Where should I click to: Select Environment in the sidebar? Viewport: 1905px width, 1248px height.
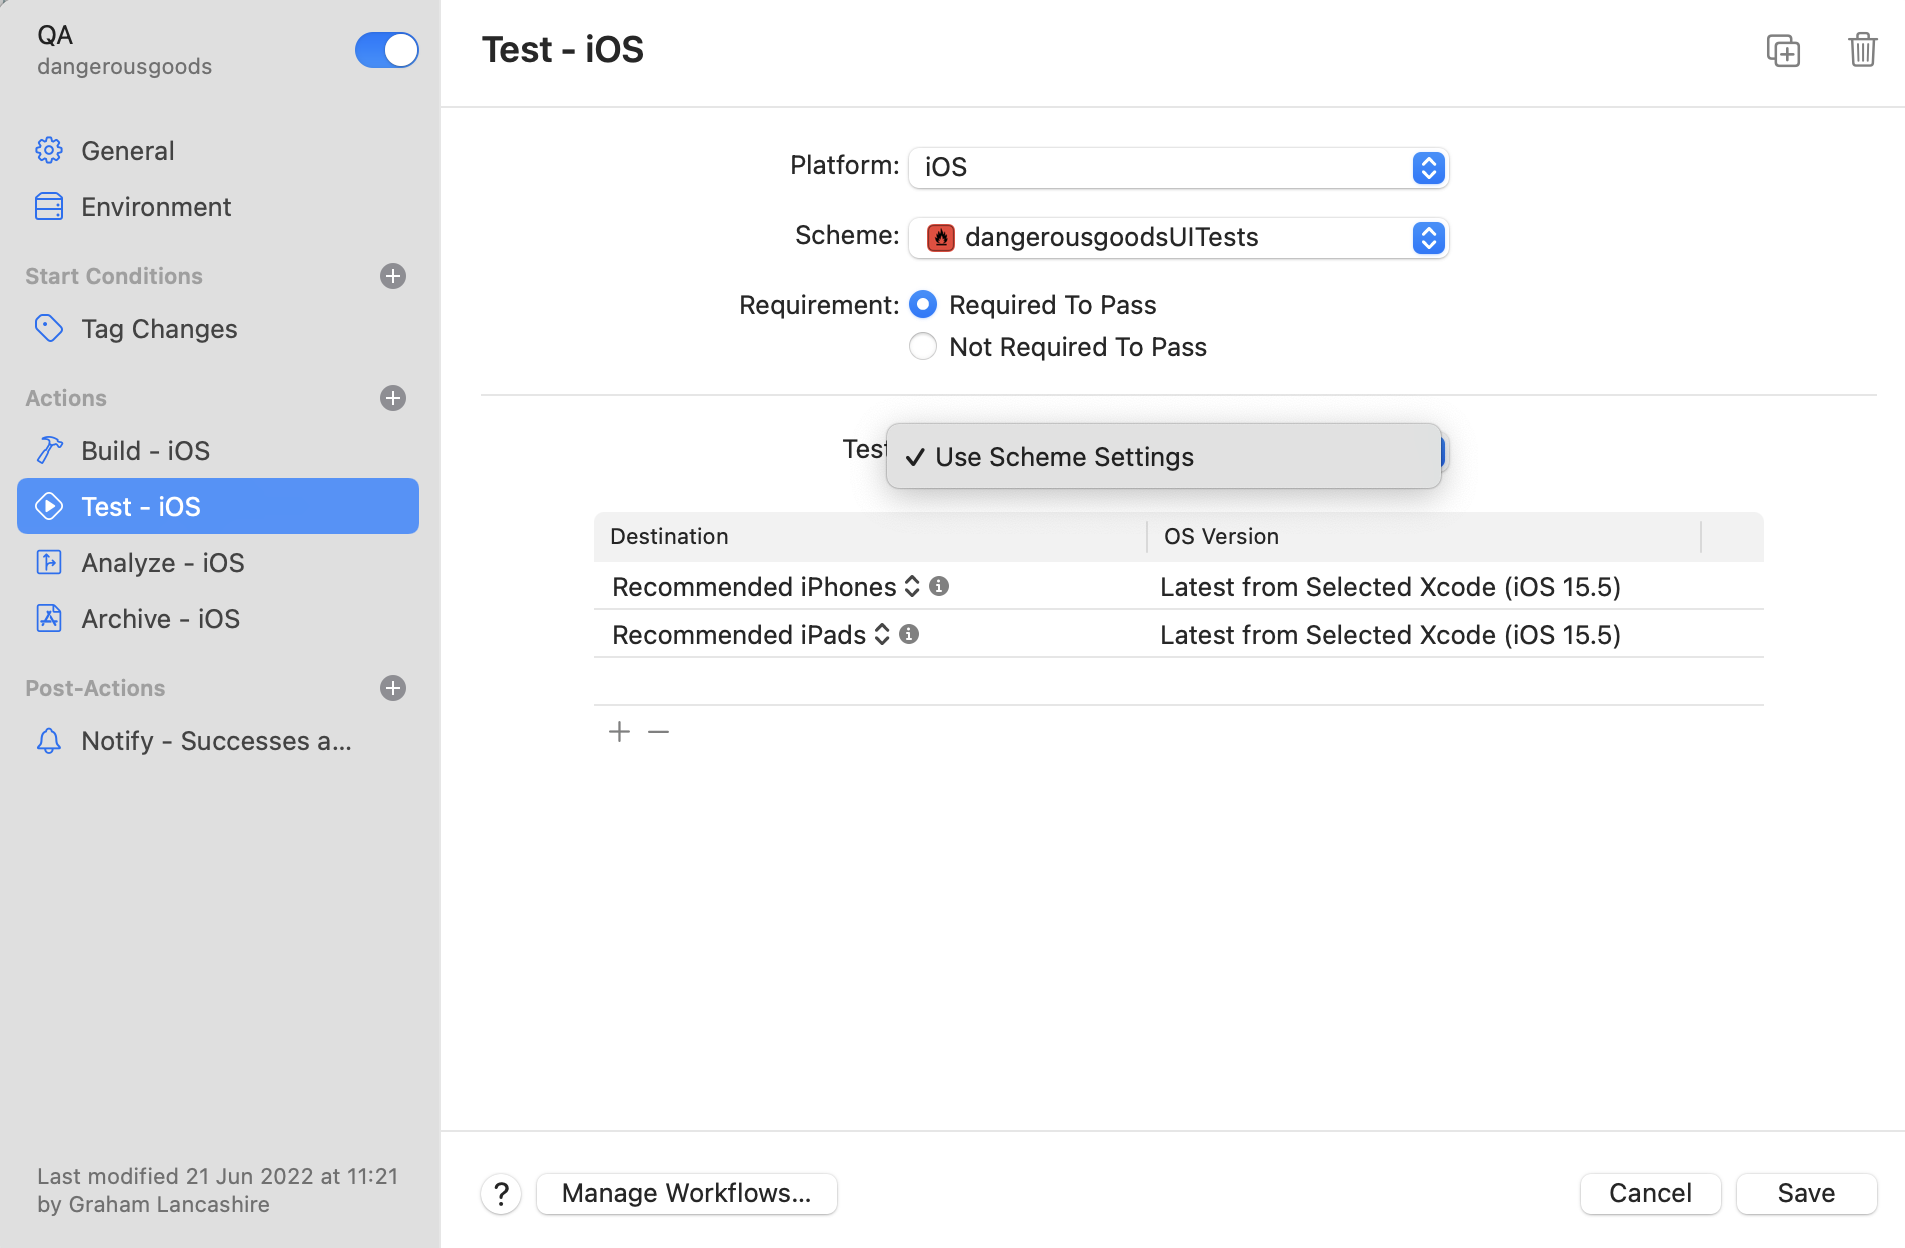218,206
